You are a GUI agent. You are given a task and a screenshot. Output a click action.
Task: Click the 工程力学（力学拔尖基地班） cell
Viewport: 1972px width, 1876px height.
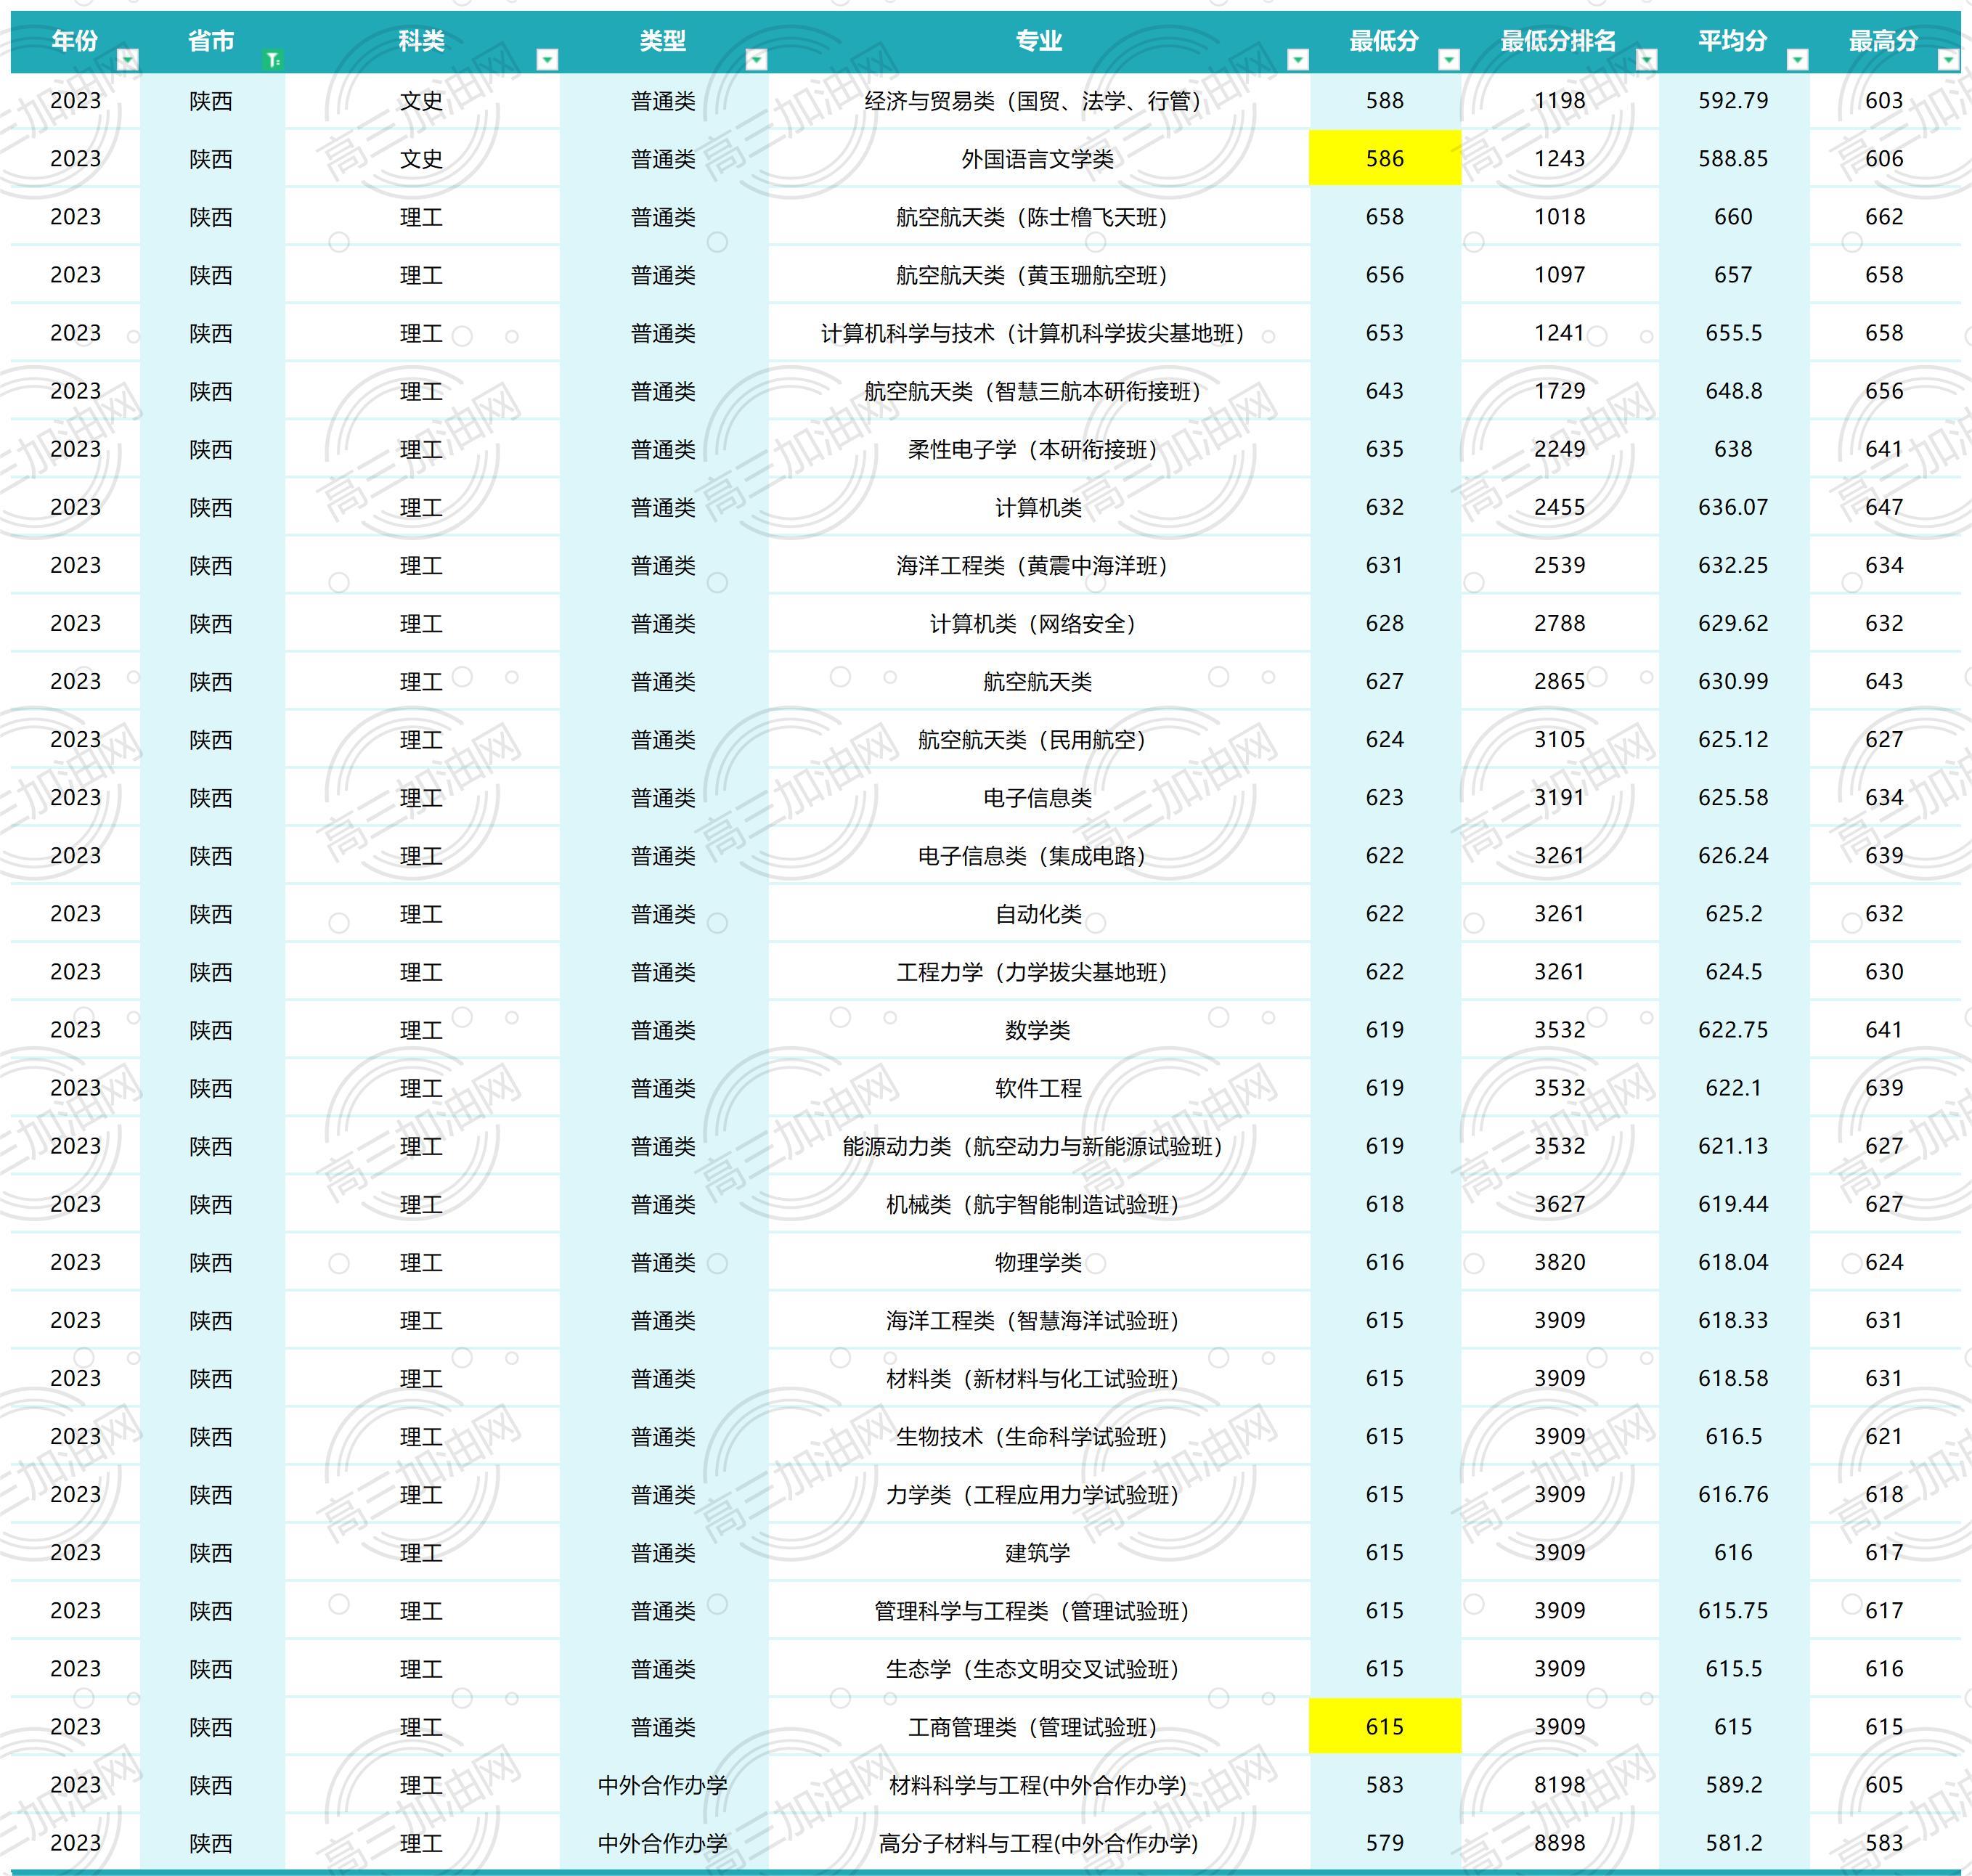(x=1038, y=971)
